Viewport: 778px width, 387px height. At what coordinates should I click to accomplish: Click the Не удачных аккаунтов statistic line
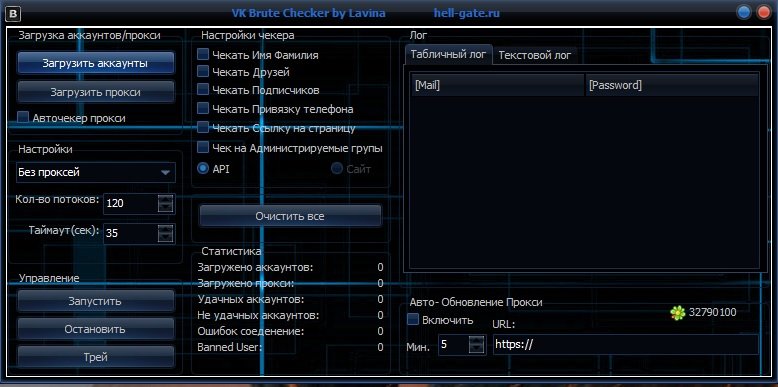tap(290, 315)
